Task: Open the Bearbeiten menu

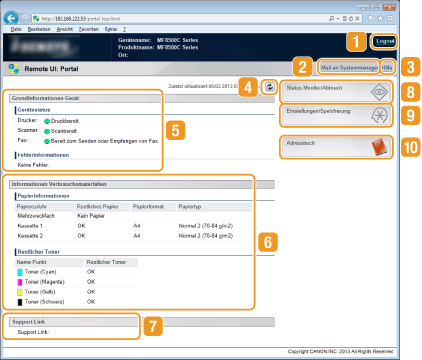Action: pos(39,29)
